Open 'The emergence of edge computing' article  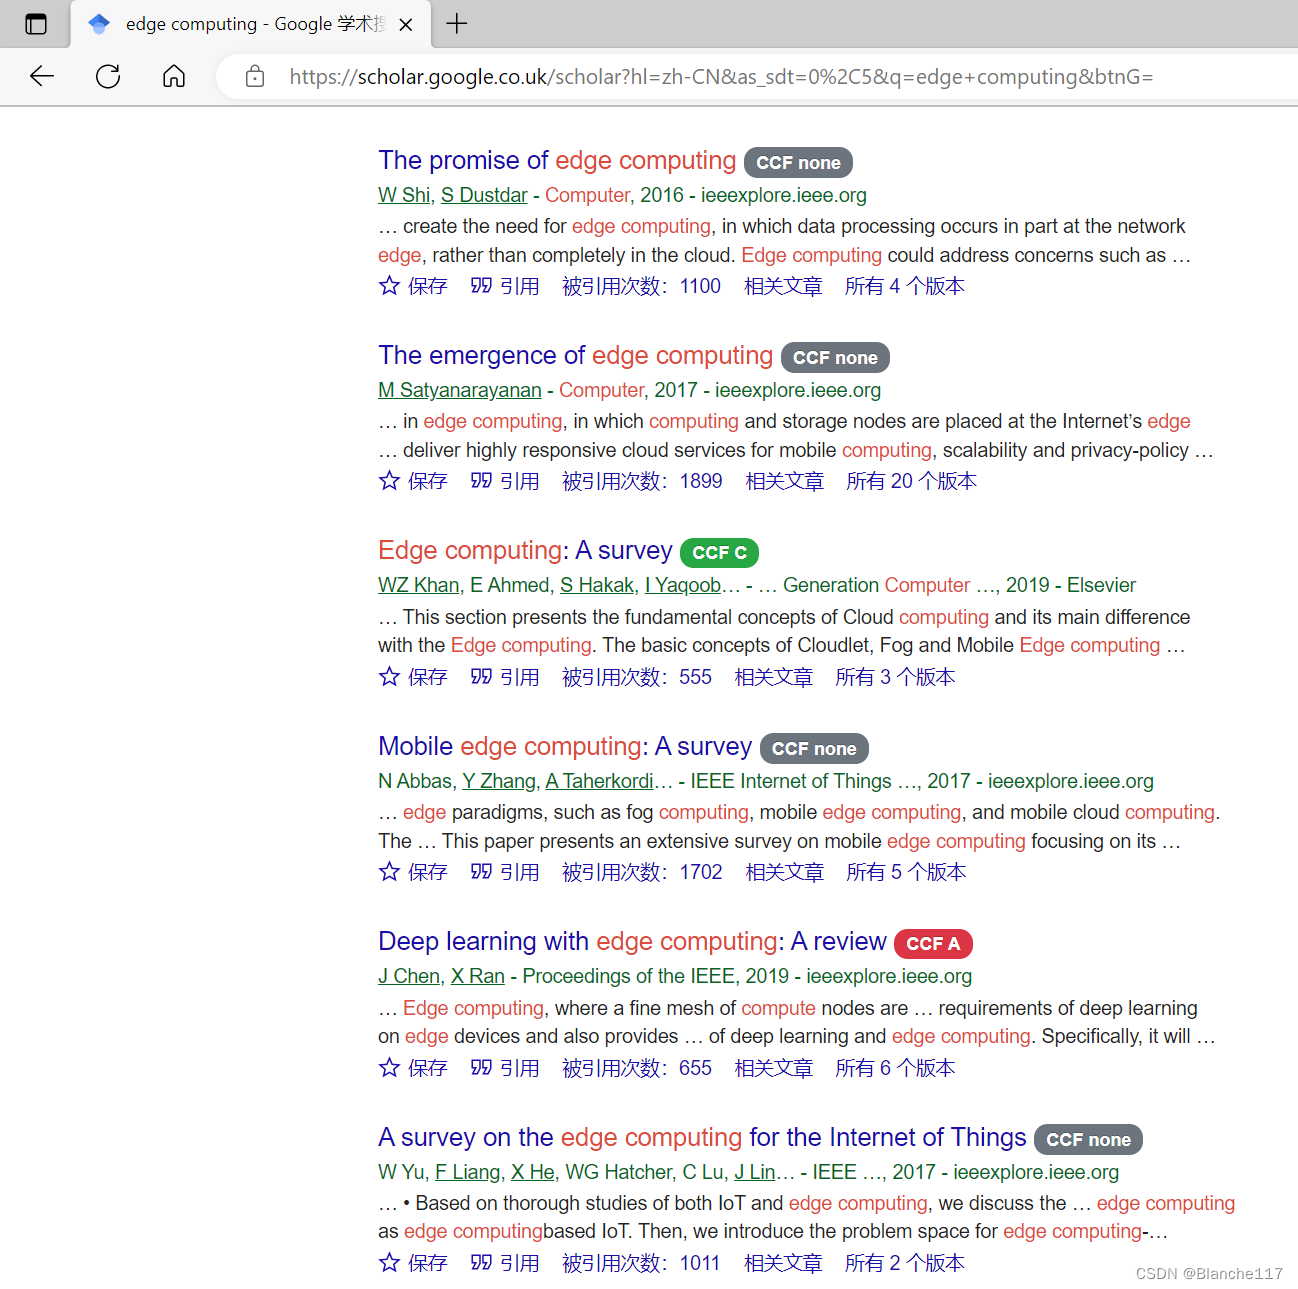tap(575, 355)
